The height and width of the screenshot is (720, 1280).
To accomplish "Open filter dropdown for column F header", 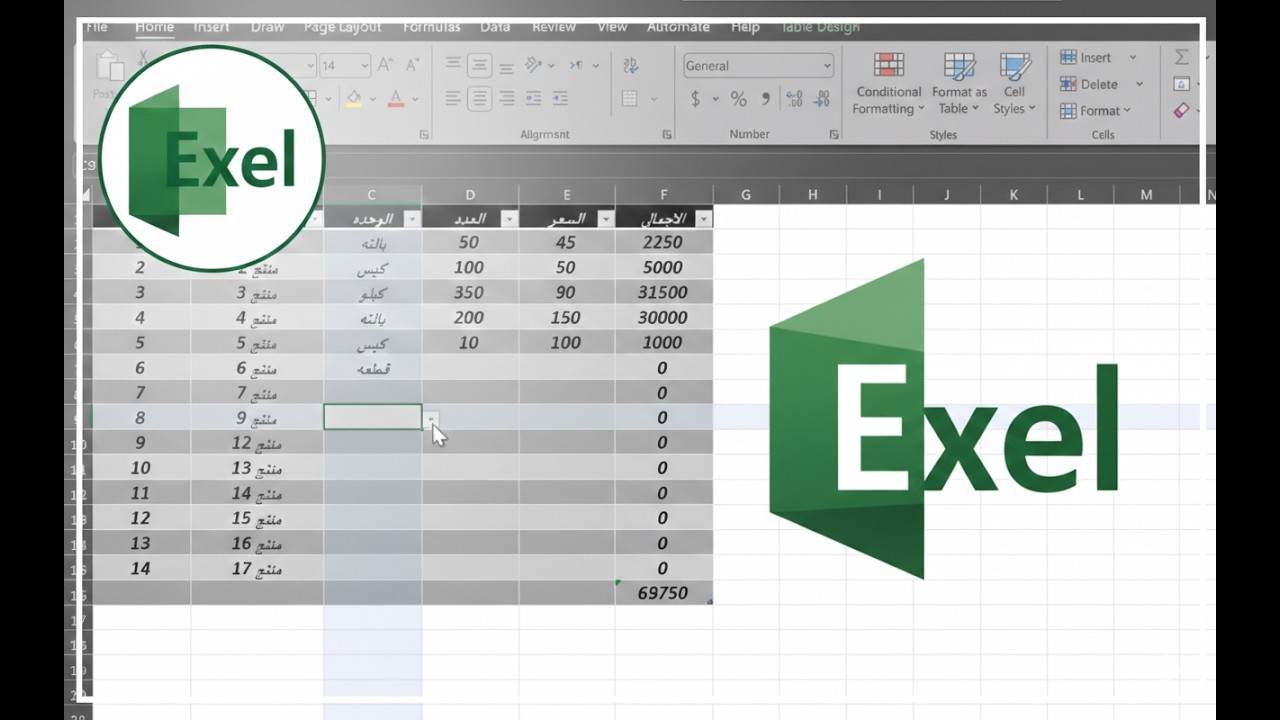I will 703,219.
